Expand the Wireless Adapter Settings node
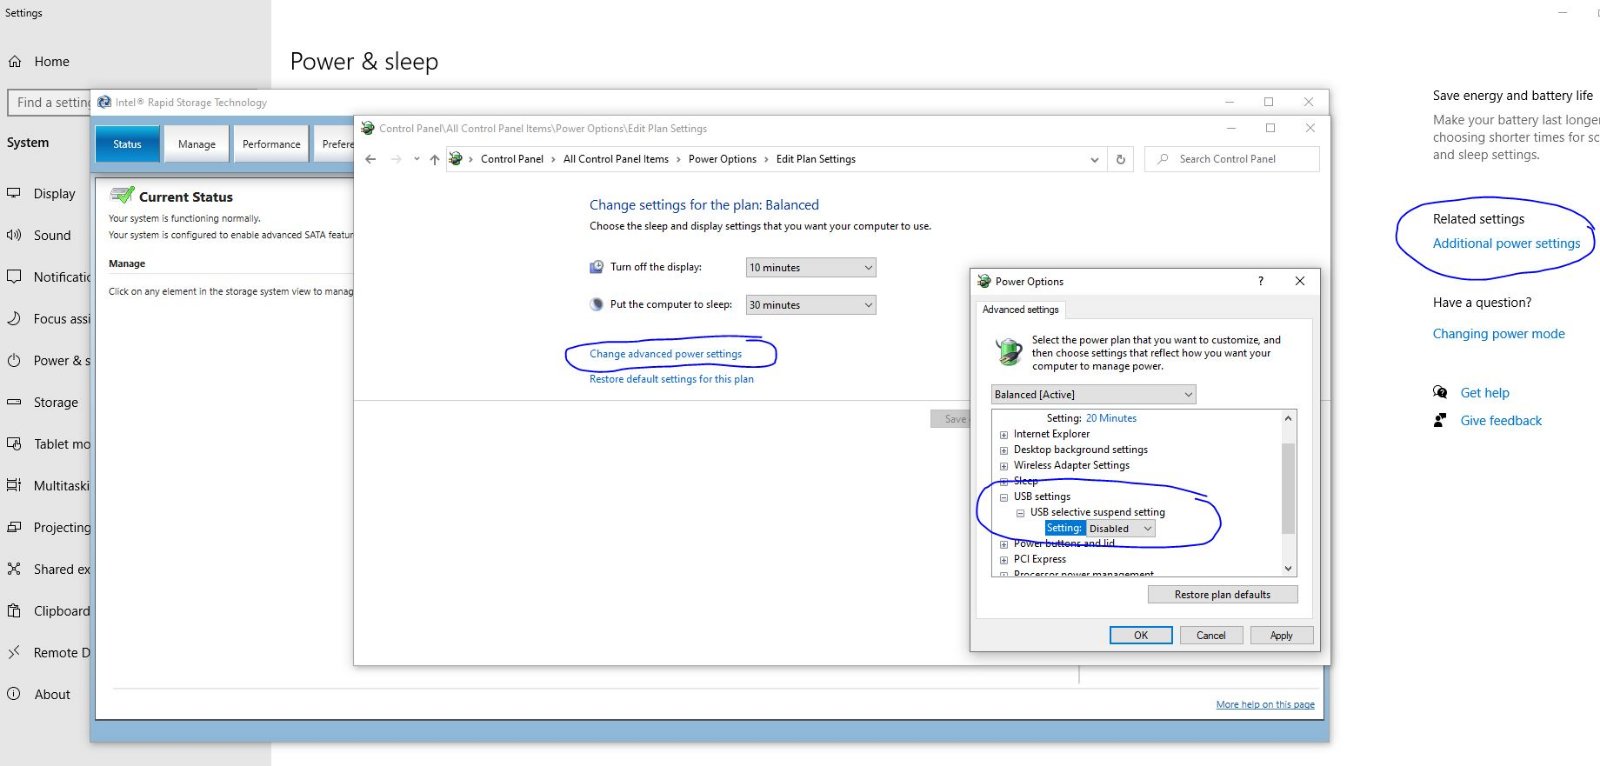1600x766 pixels. tap(1004, 466)
